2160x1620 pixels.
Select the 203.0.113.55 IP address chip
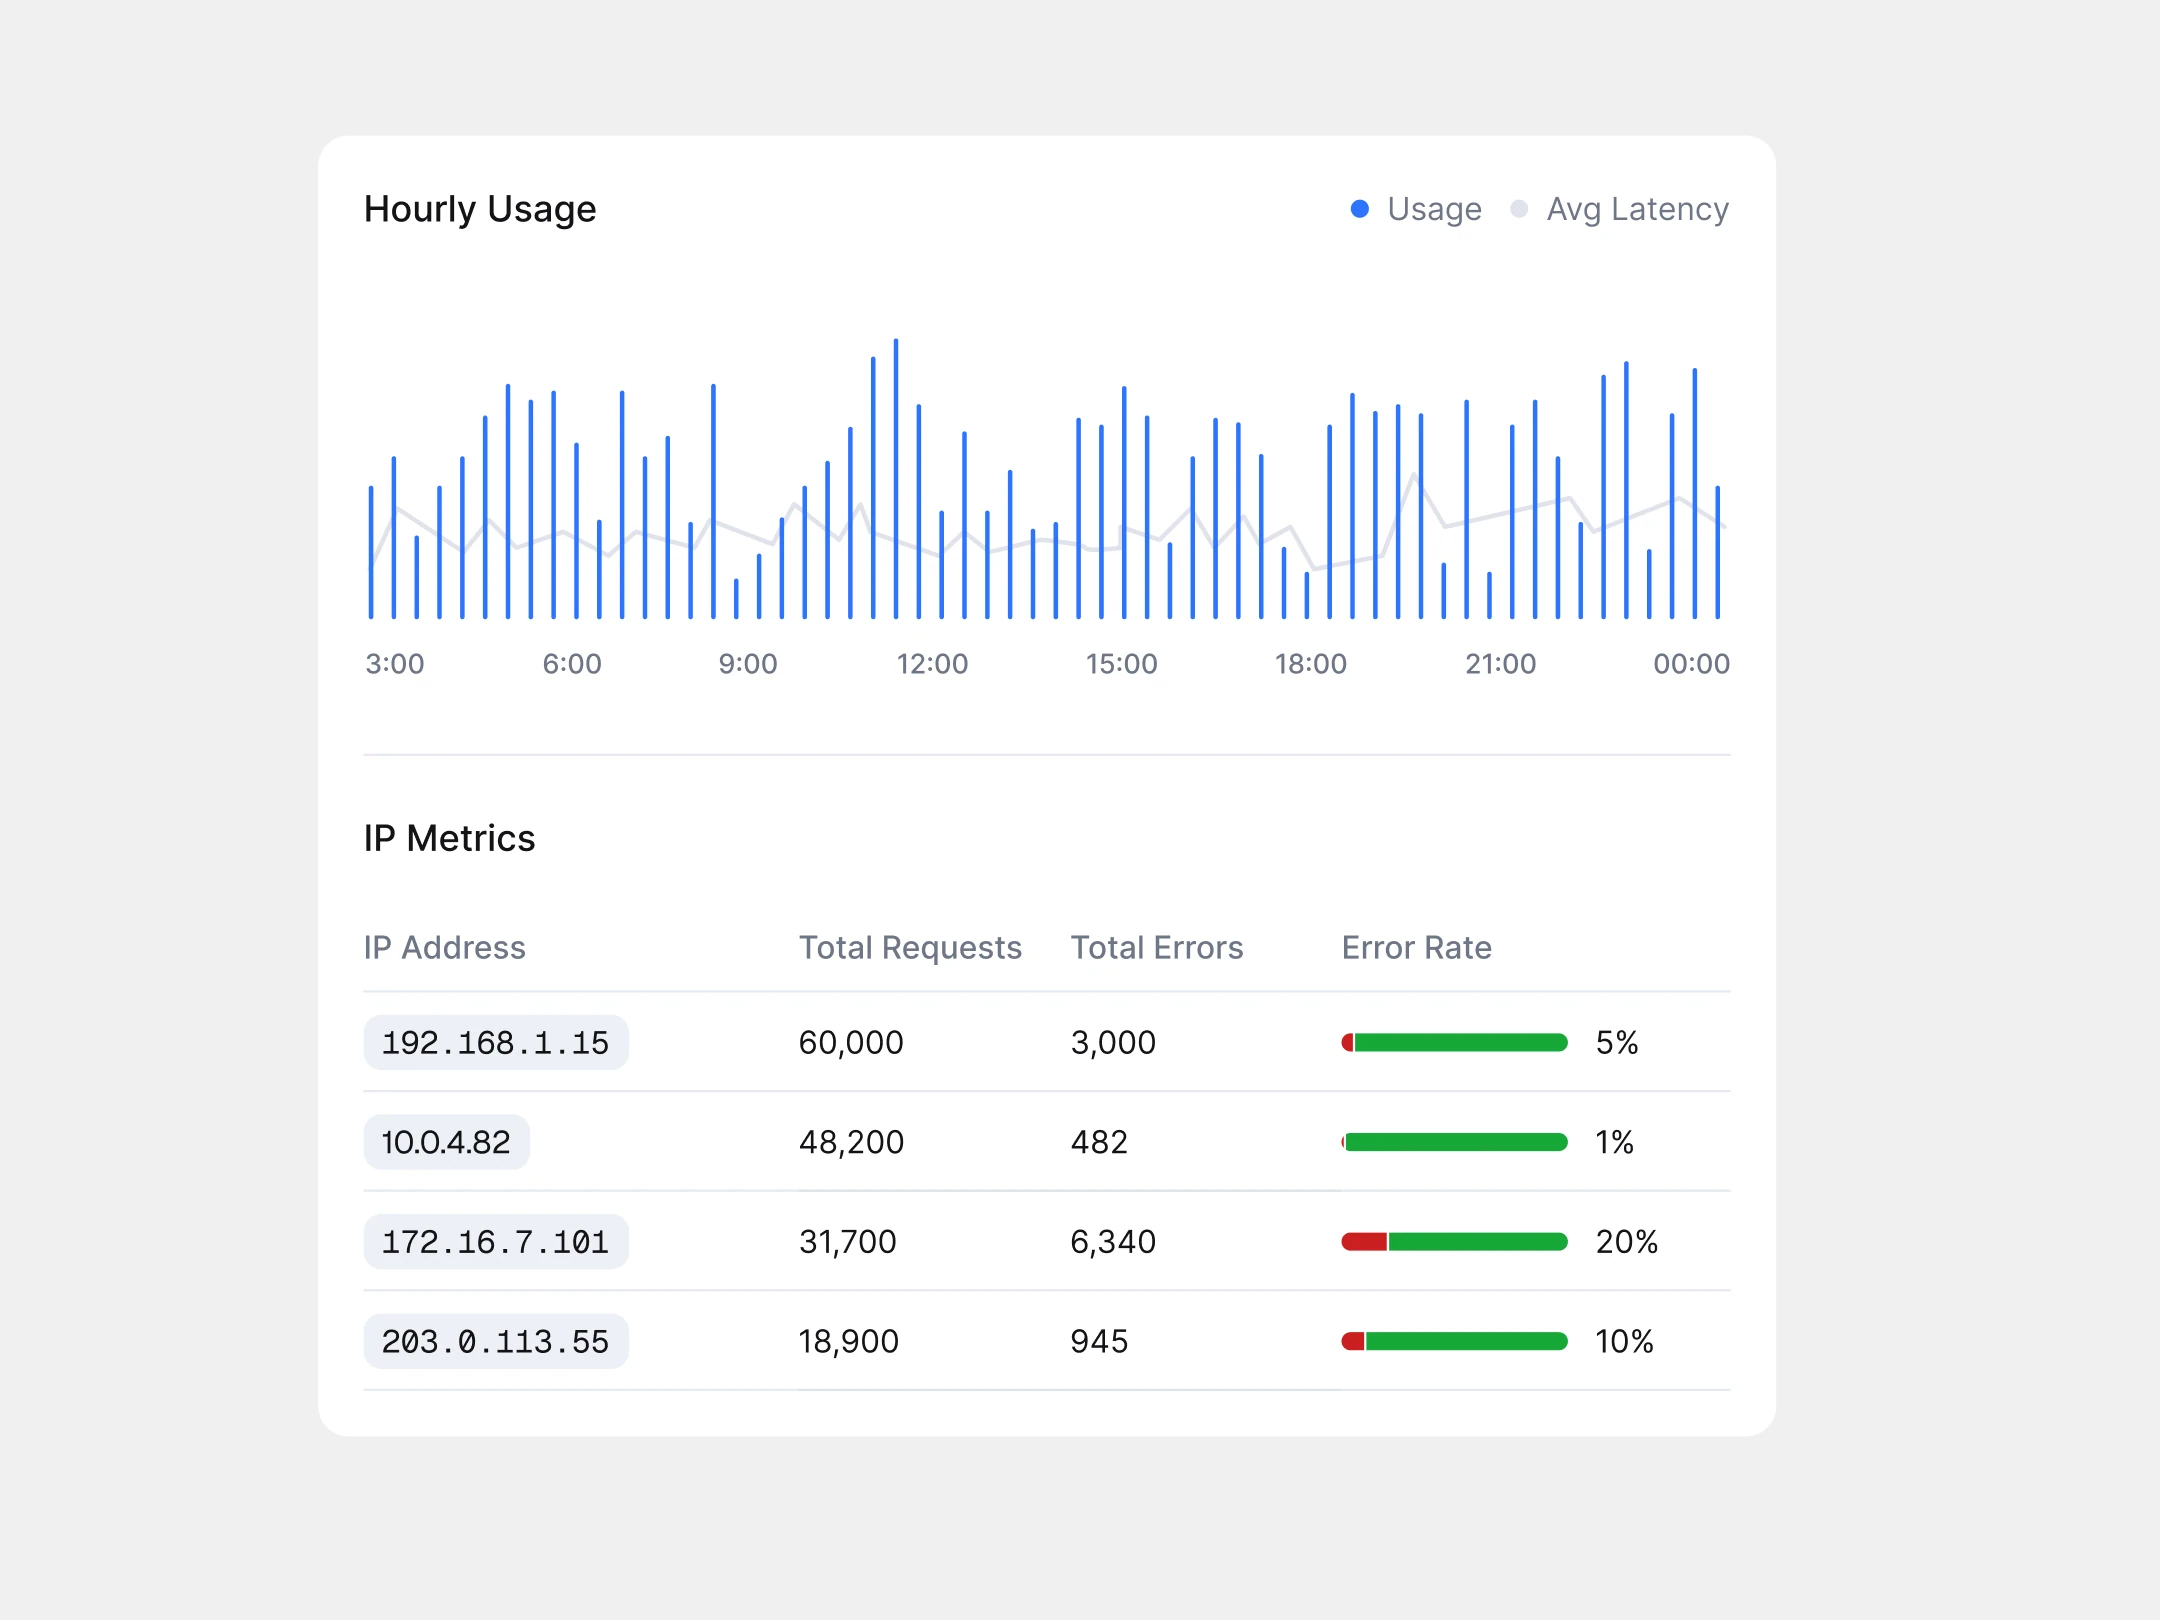click(496, 1341)
